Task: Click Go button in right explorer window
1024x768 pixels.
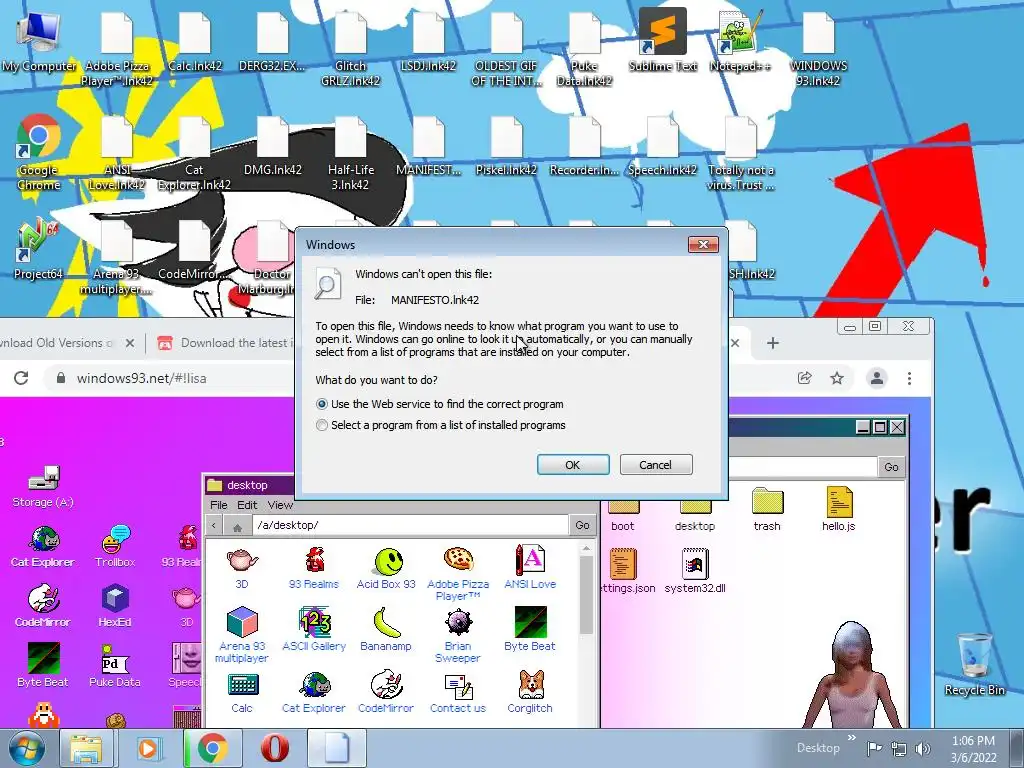Action: [x=891, y=467]
